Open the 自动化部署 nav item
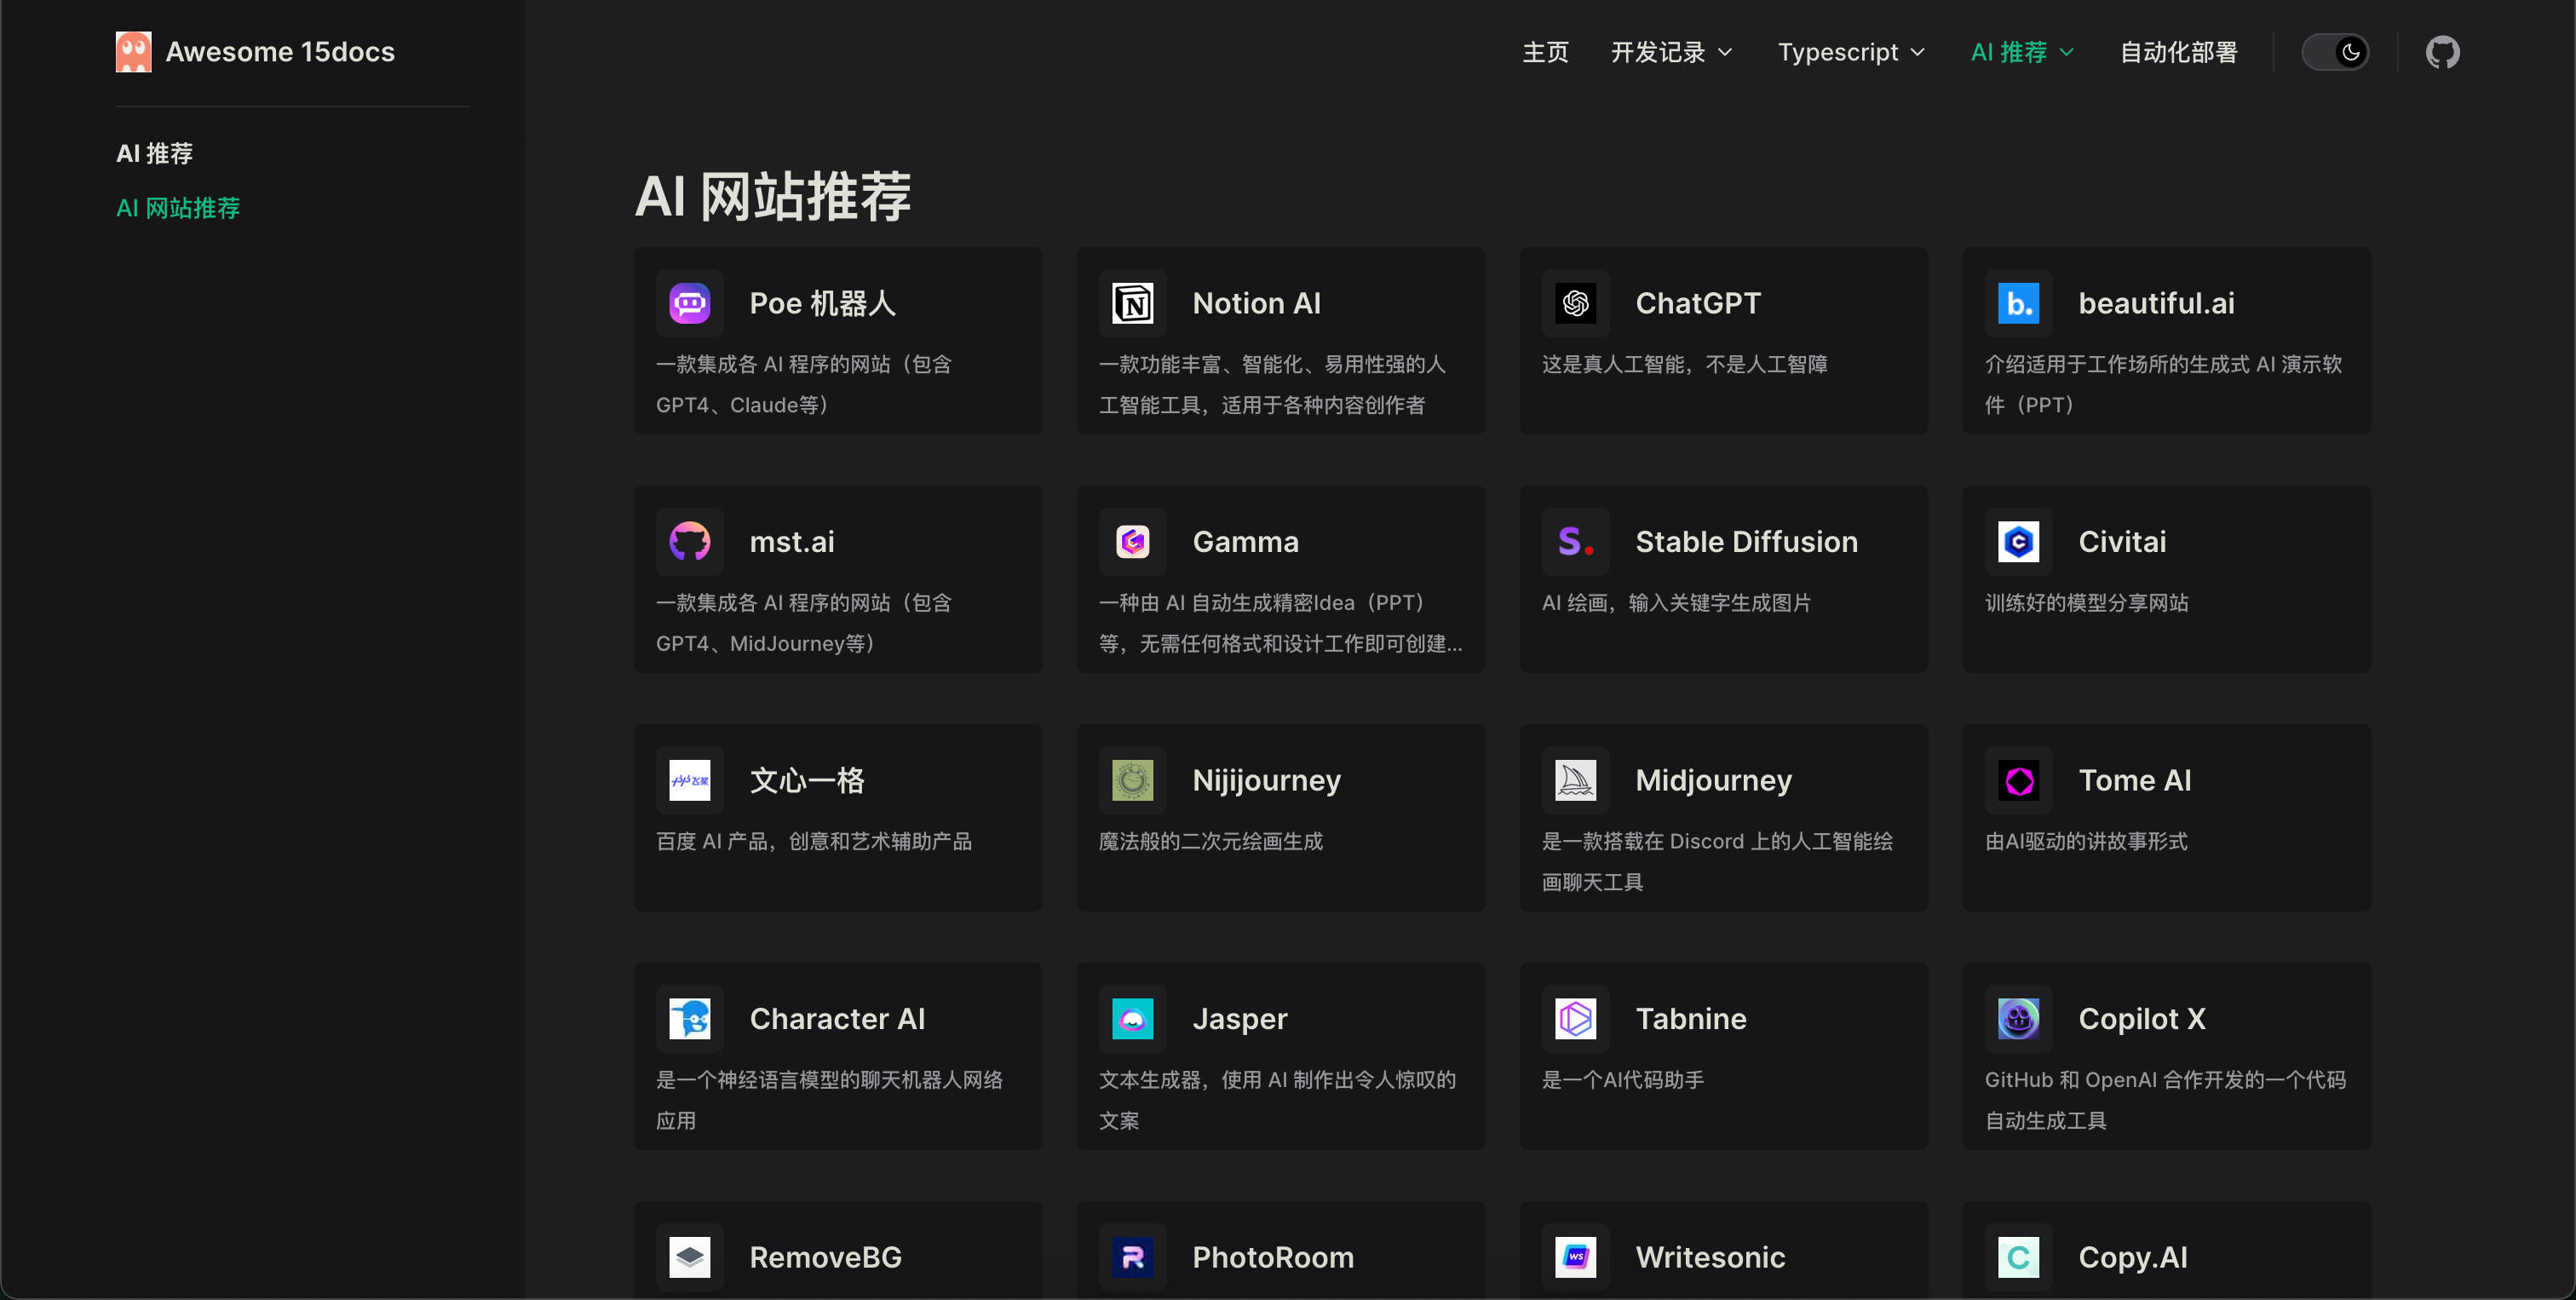The height and width of the screenshot is (1300, 2576). [x=2178, y=52]
